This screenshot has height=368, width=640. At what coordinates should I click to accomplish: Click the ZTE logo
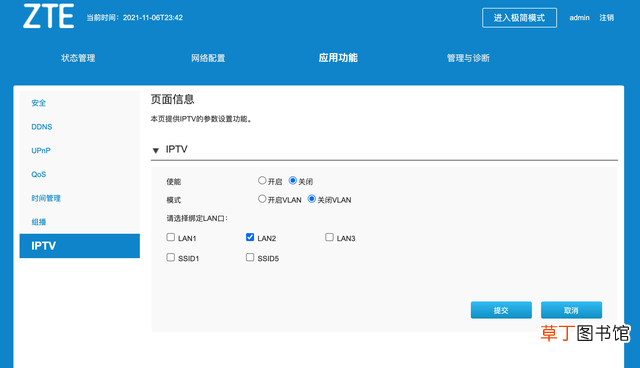[x=49, y=16]
